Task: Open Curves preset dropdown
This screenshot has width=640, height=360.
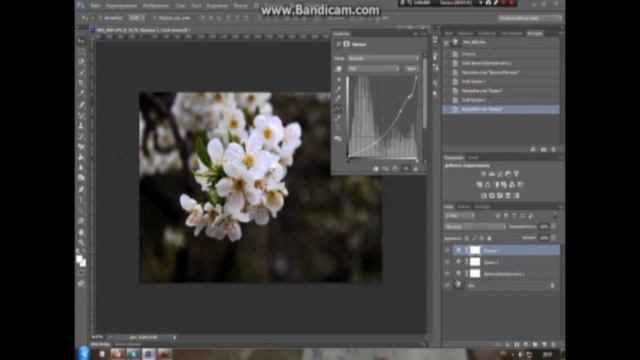Action: (383, 58)
